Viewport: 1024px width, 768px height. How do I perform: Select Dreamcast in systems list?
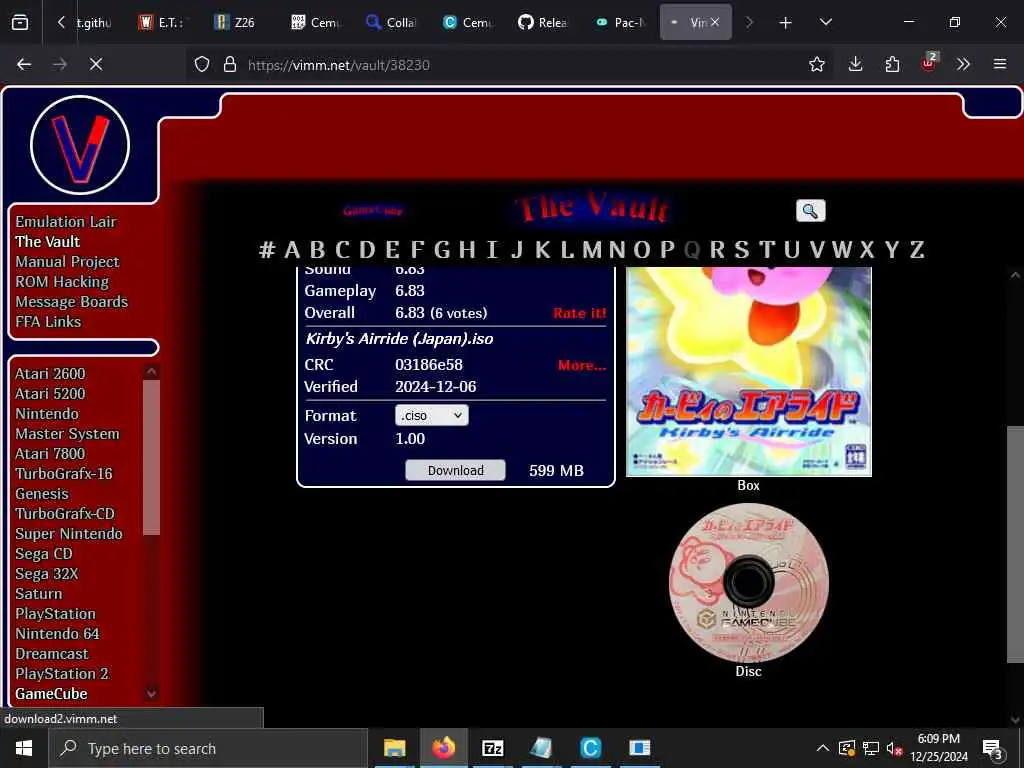click(52, 654)
